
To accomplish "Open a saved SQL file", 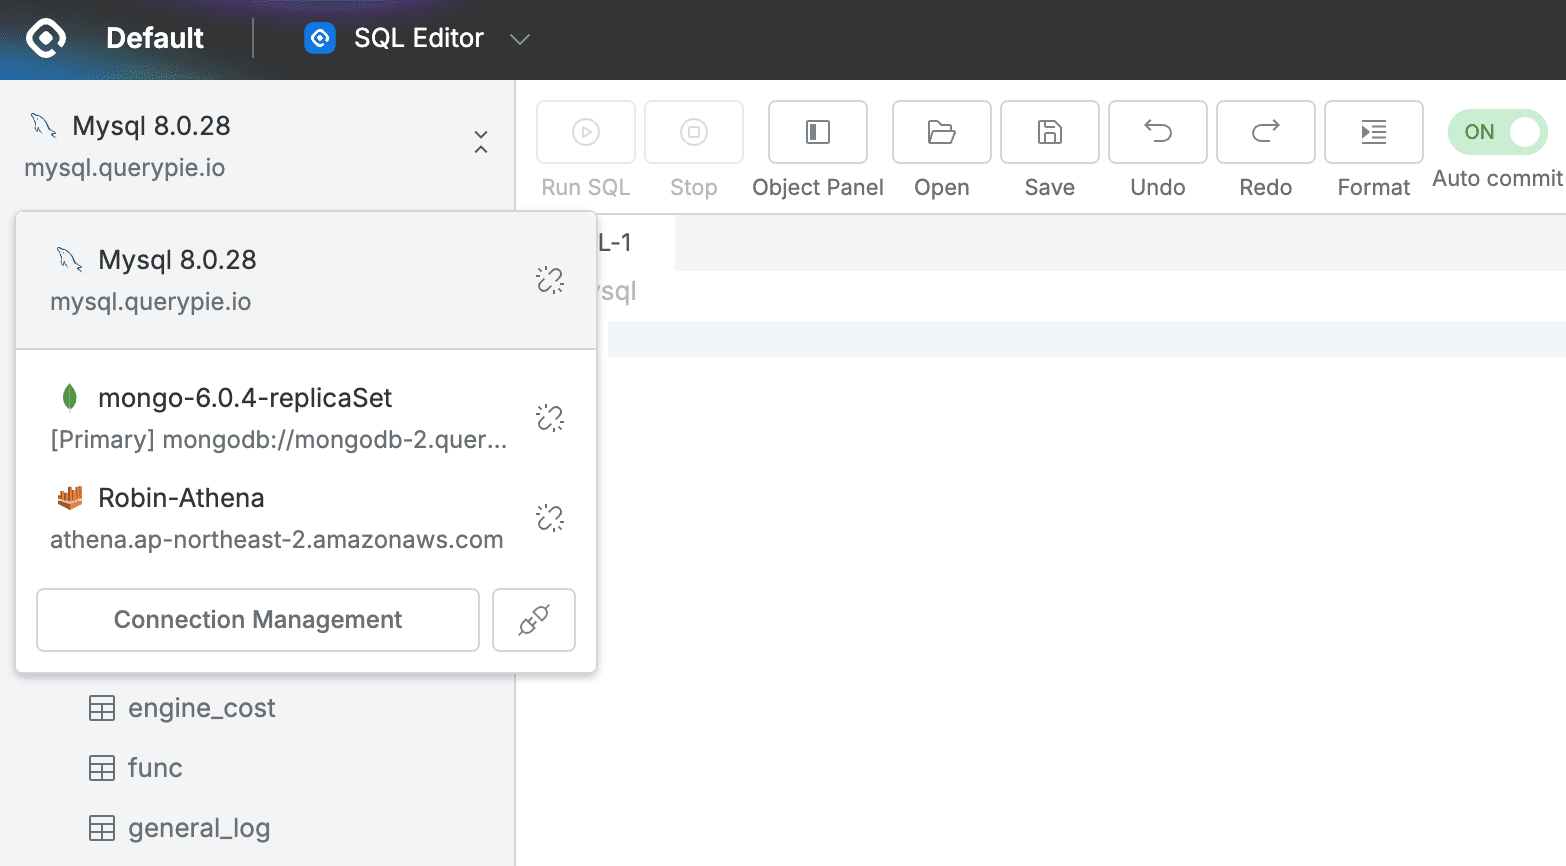I will coord(940,132).
